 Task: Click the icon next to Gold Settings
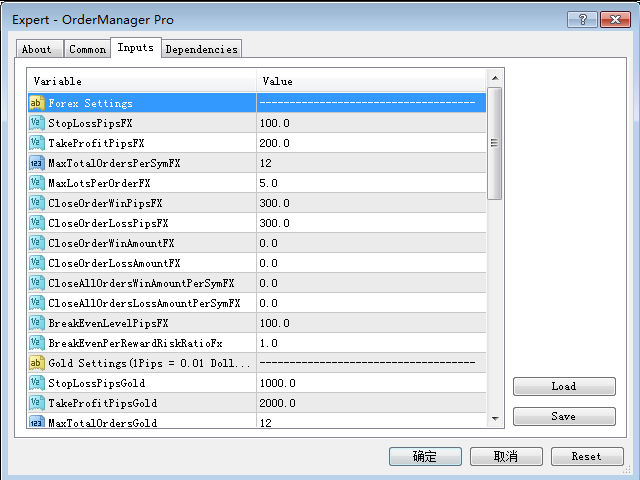pos(36,363)
